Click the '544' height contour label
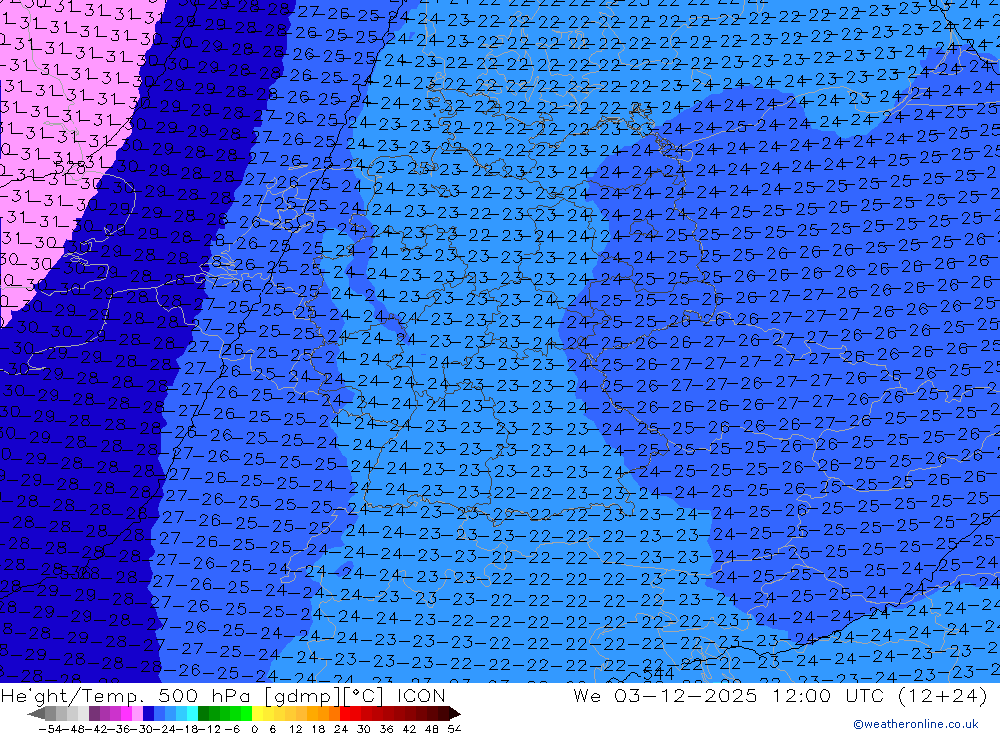The width and height of the screenshot is (1000, 733). (x=658, y=674)
